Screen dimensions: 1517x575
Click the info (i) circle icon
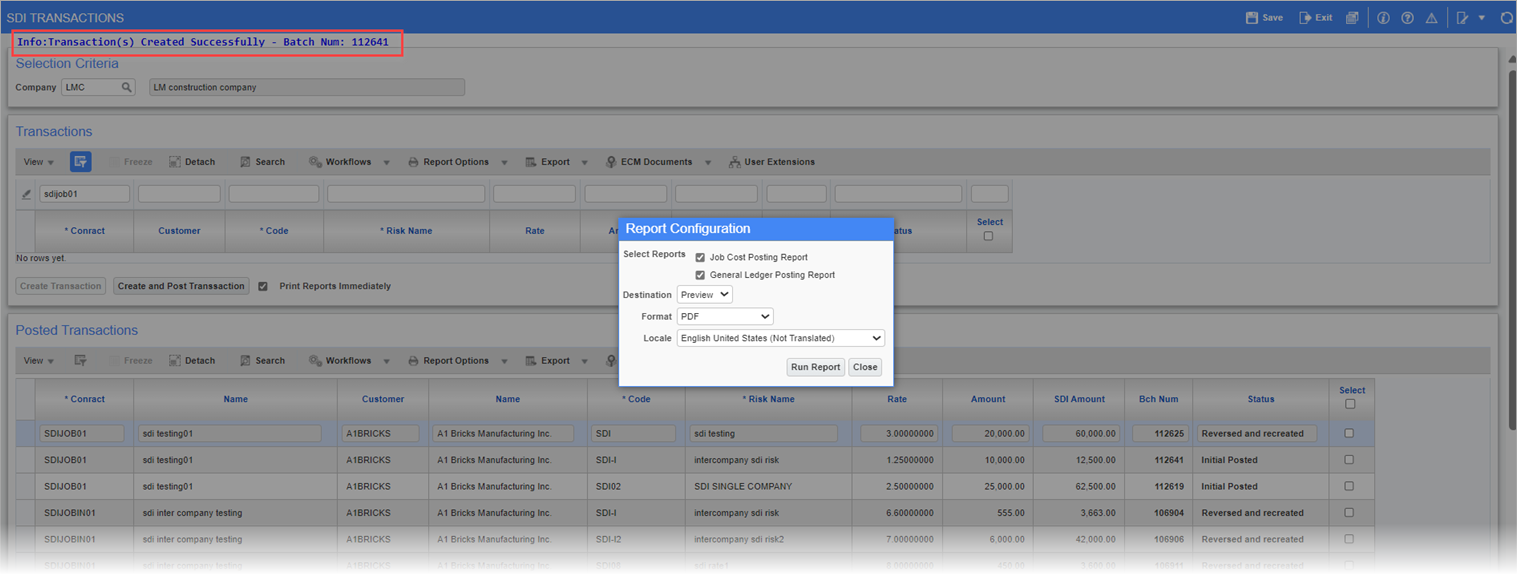1383,17
